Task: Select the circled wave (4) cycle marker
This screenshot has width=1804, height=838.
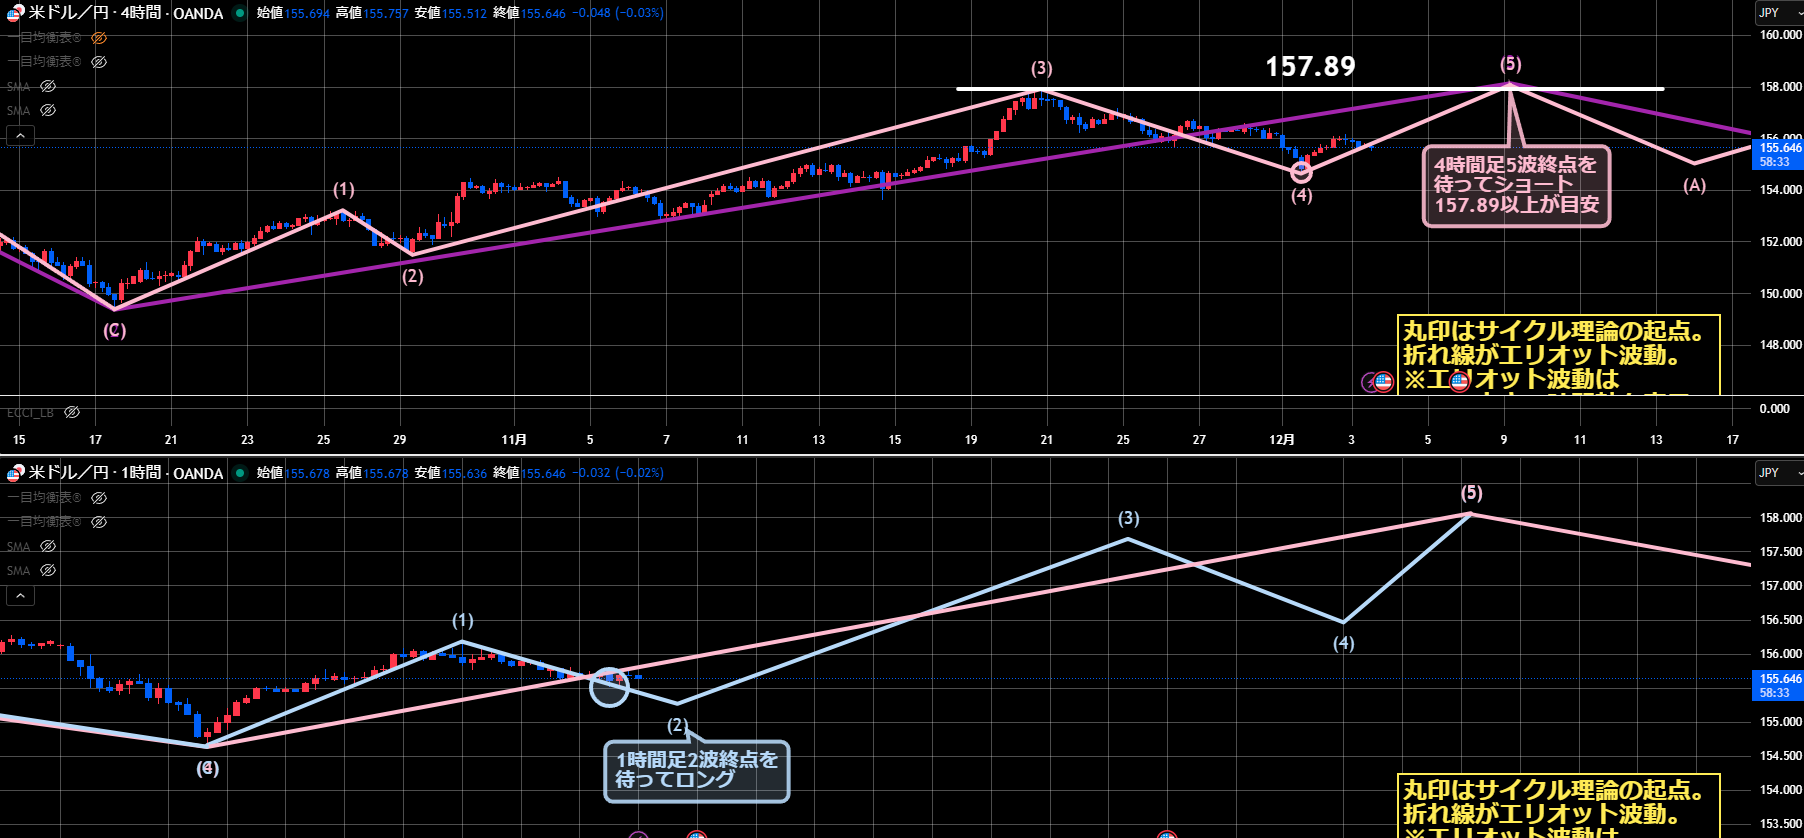Action: [1301, 171]
